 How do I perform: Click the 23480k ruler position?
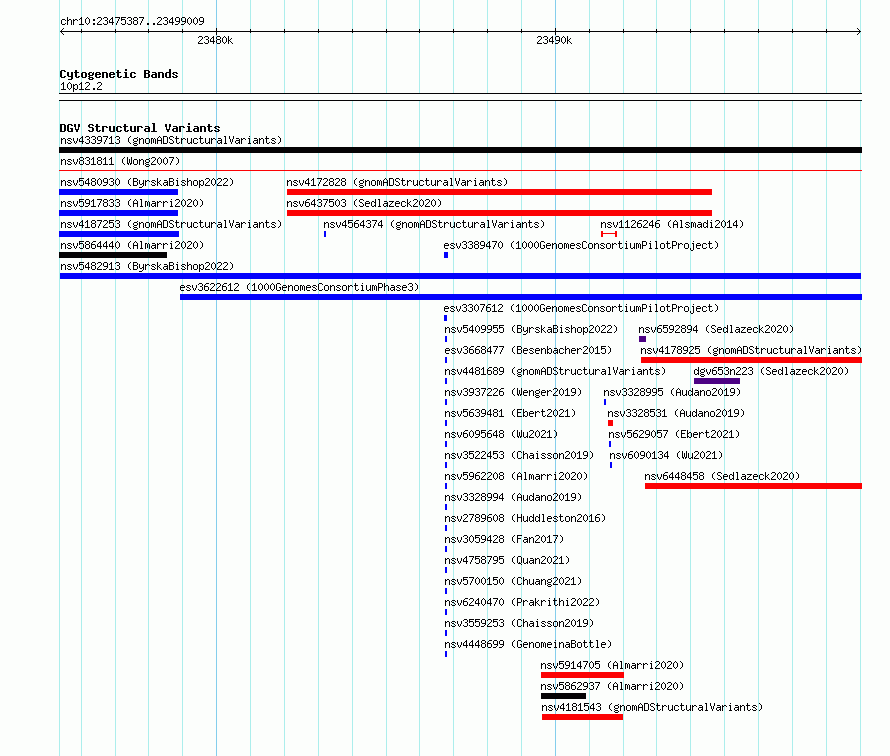click(215, 40)
